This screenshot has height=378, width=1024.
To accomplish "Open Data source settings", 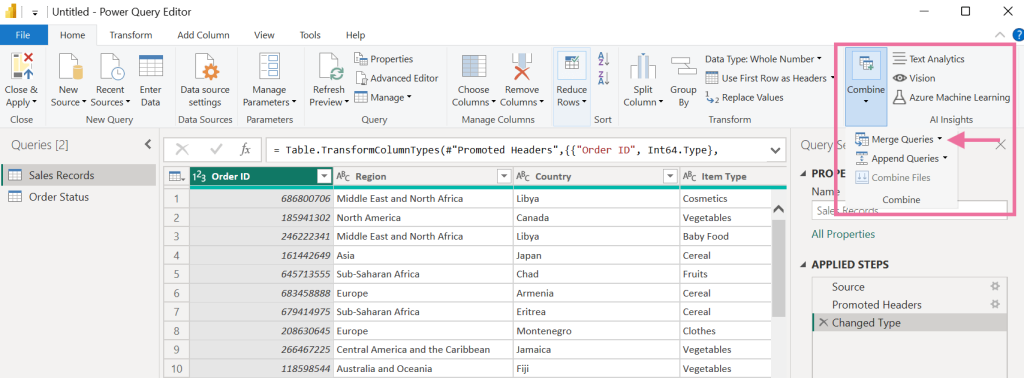I will (205, 81).
